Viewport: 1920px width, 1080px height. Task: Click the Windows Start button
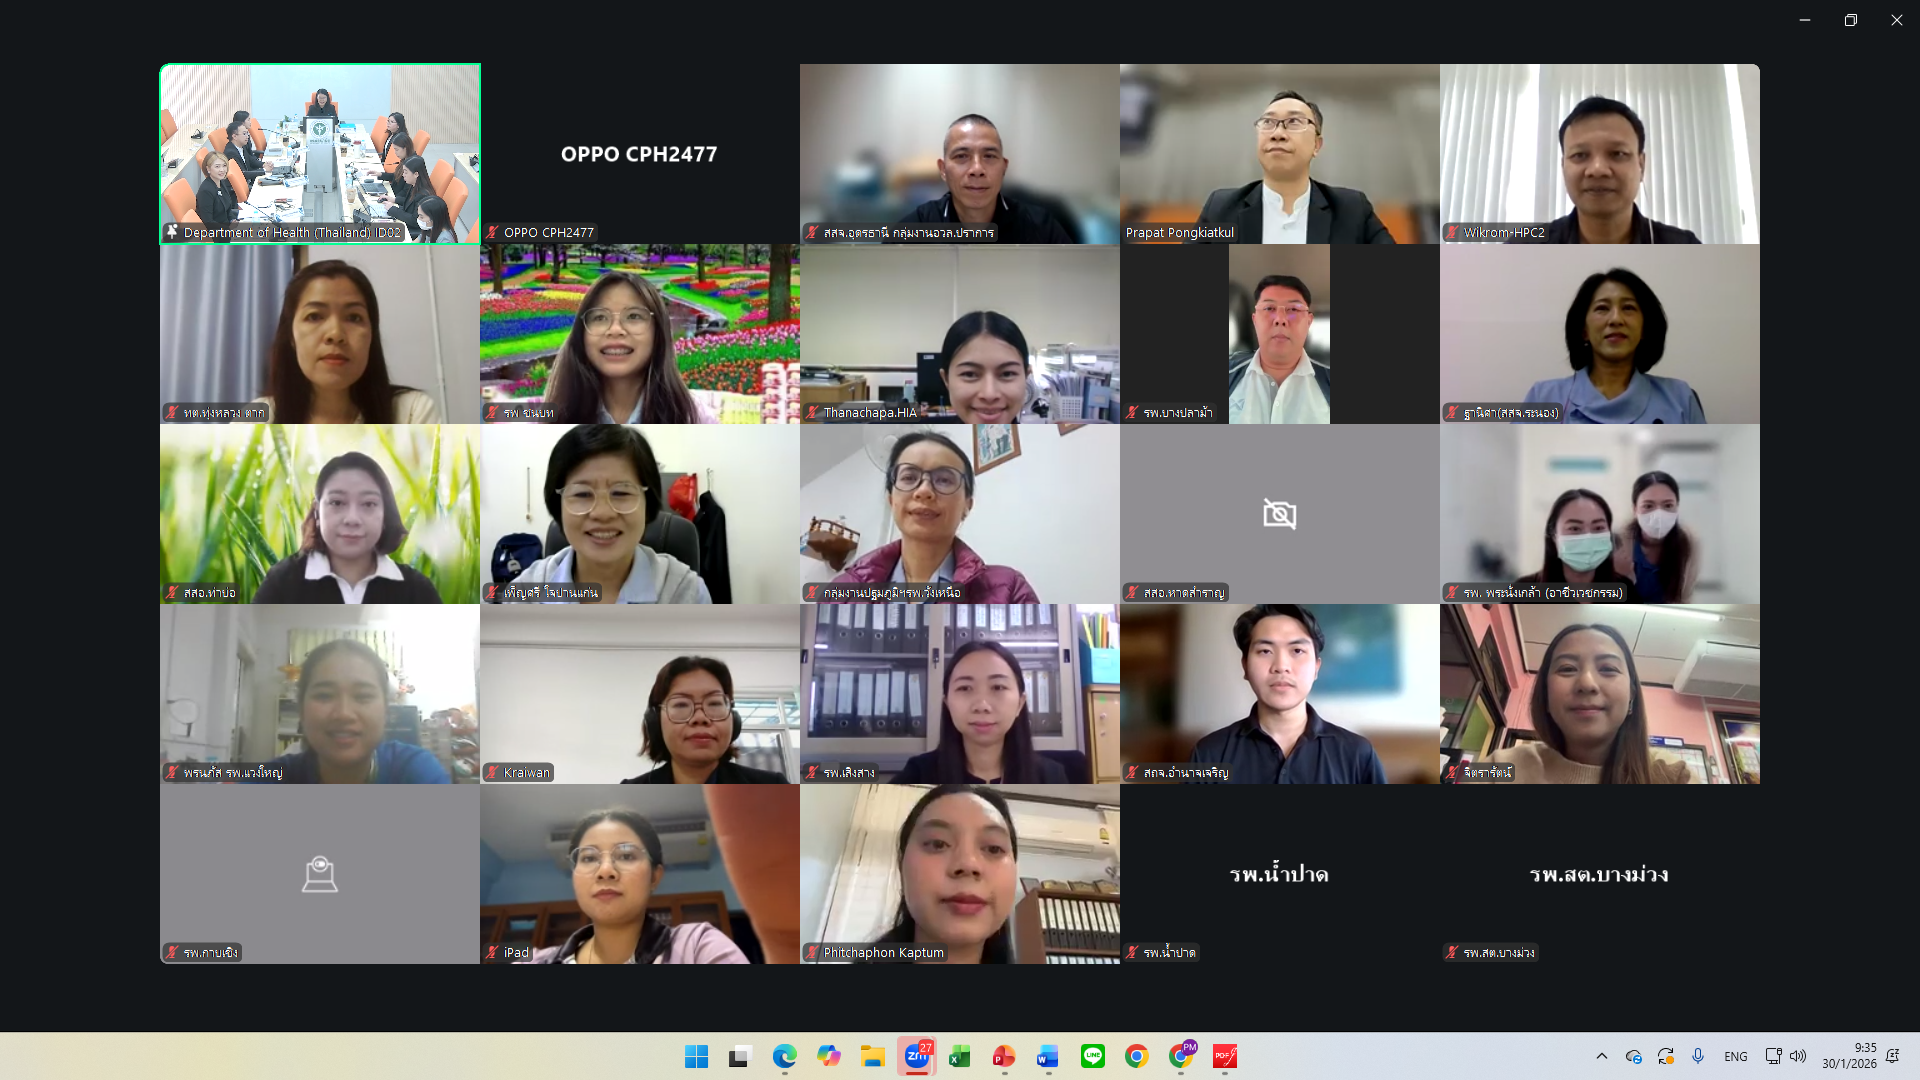pos(697,1056)
